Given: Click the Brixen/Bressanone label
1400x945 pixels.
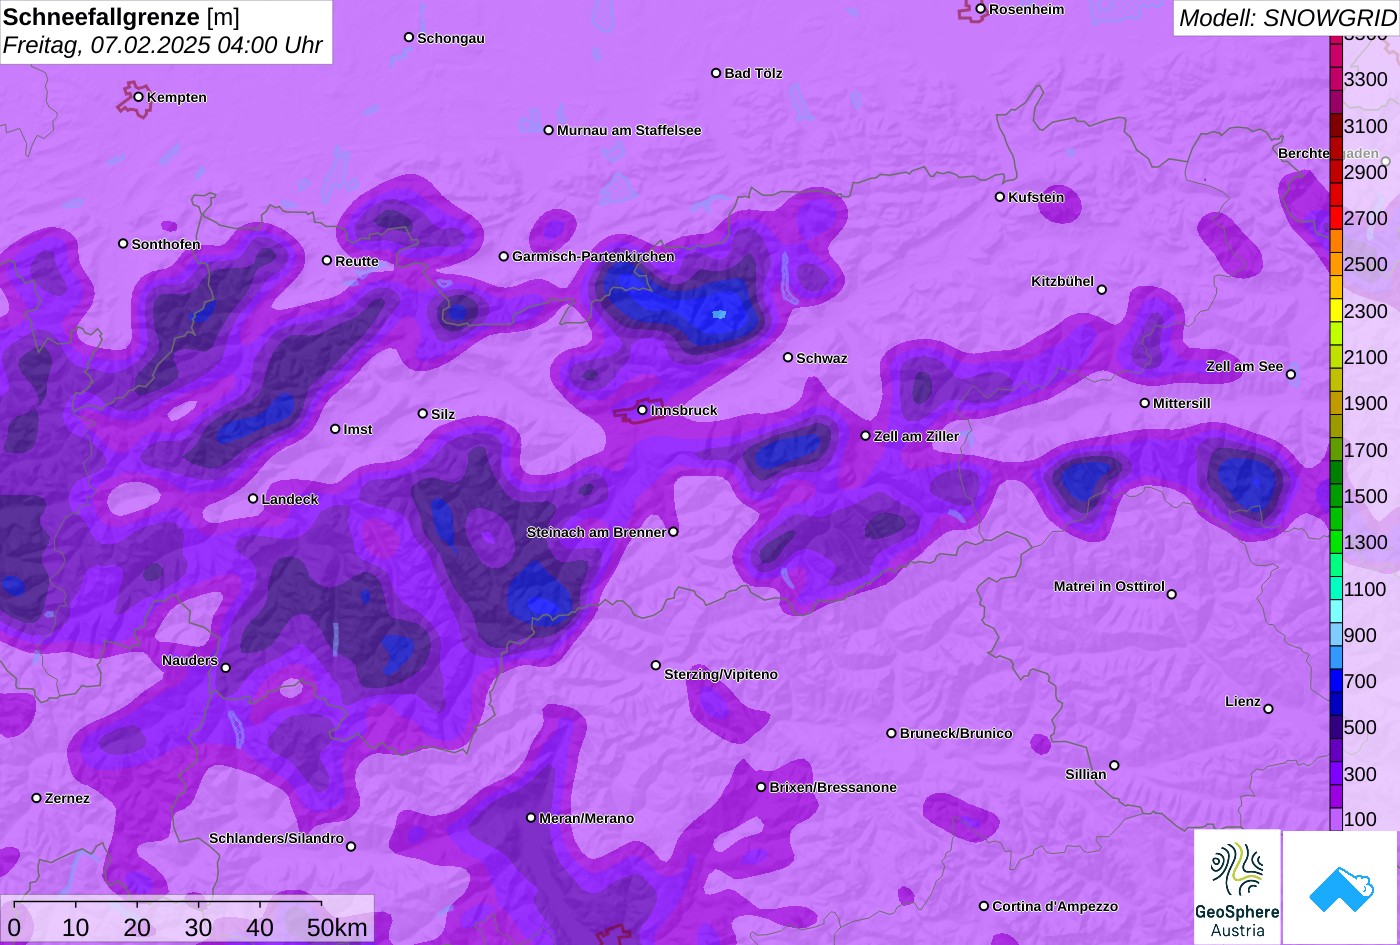Looking at the screenshot, I should coord(833,788).
